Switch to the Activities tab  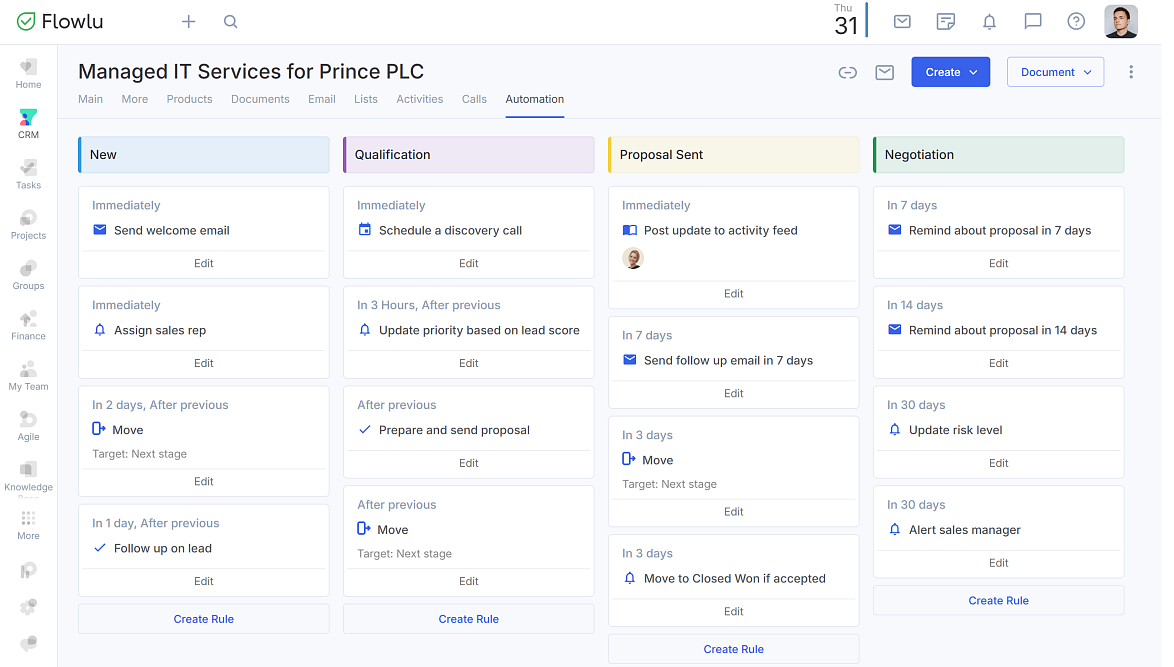pos(419,99)
